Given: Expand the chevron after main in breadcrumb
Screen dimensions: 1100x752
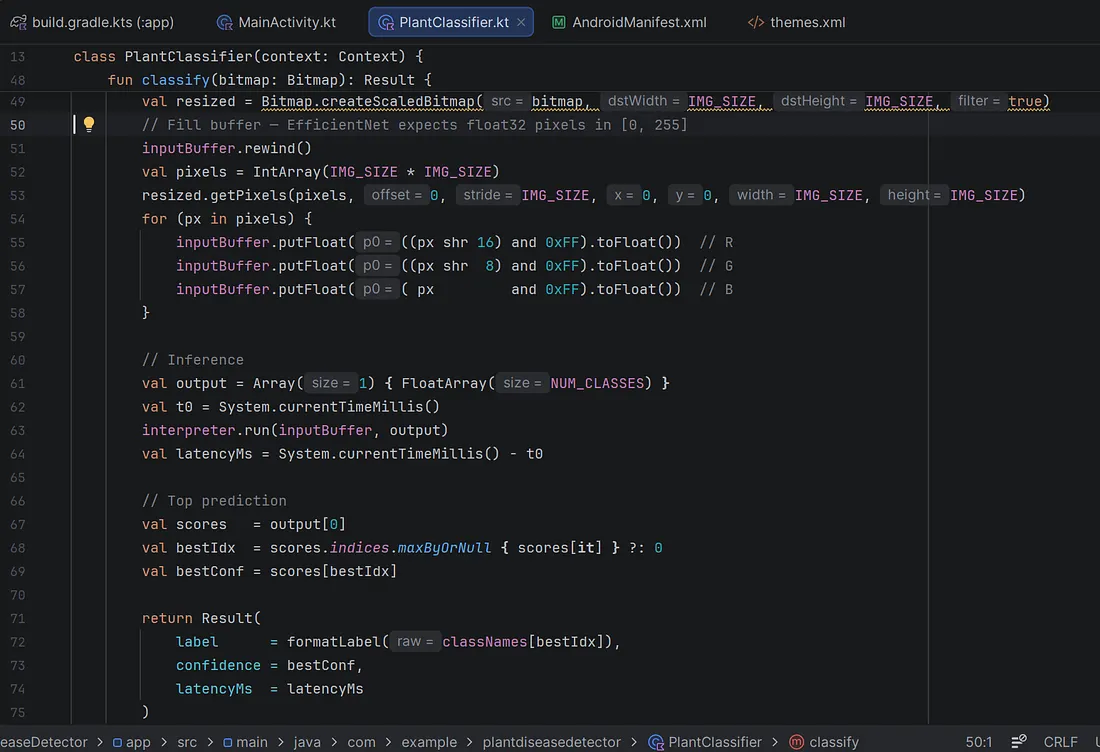Looking at the screenshot, I should click(281, 742).
